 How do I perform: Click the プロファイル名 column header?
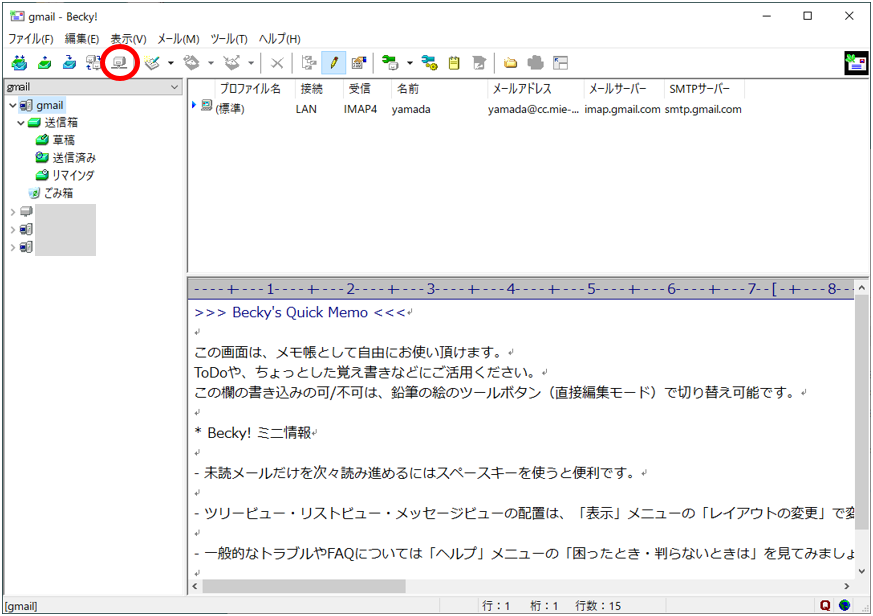pos(254,89)
